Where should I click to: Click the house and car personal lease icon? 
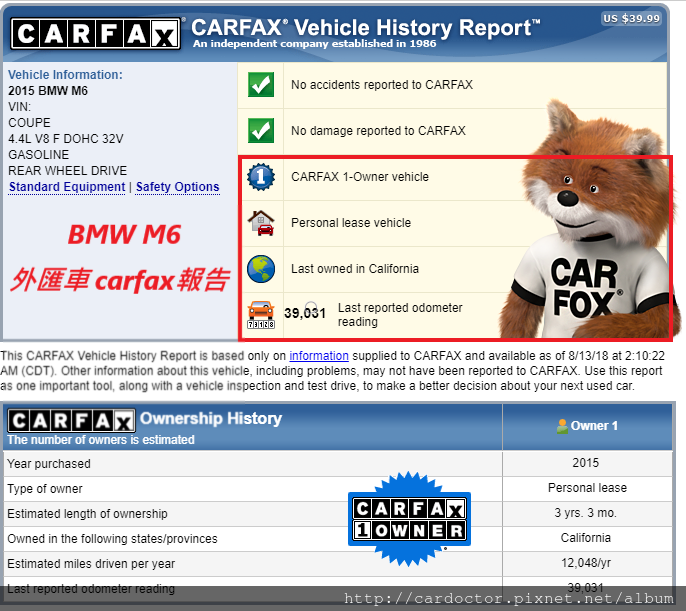[261, 223]
